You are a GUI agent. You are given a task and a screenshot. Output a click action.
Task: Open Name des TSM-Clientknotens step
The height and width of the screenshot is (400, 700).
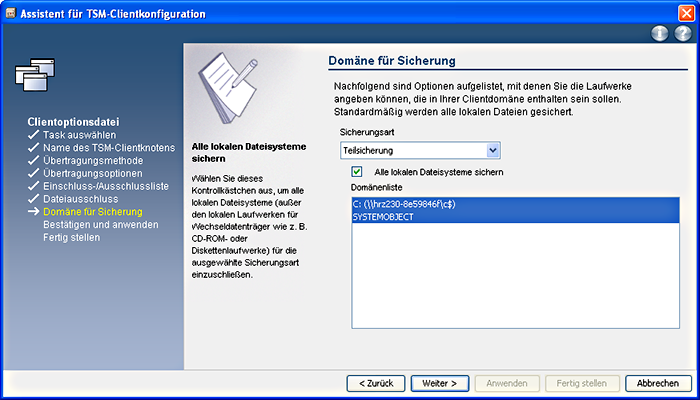tap(109, 147)
